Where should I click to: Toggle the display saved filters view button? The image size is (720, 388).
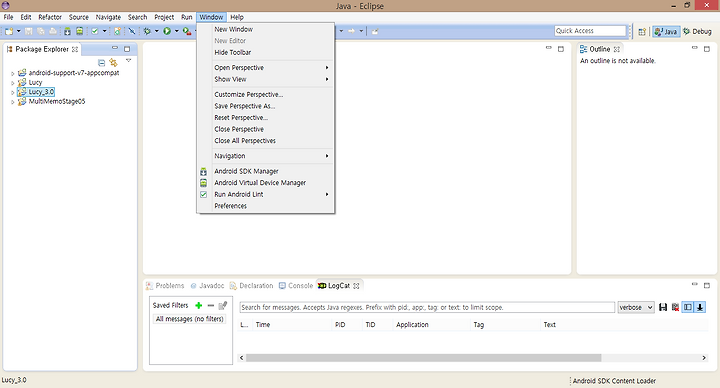687,307
